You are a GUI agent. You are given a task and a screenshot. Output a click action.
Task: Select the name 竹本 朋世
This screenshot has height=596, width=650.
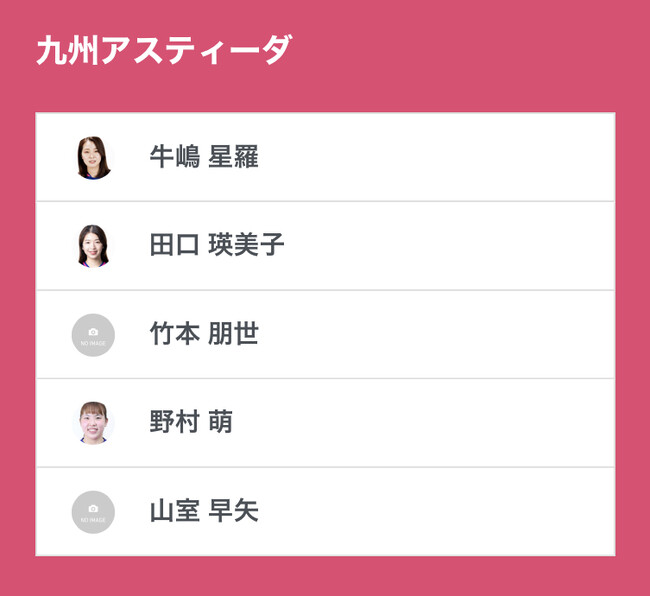click(204, 335)
